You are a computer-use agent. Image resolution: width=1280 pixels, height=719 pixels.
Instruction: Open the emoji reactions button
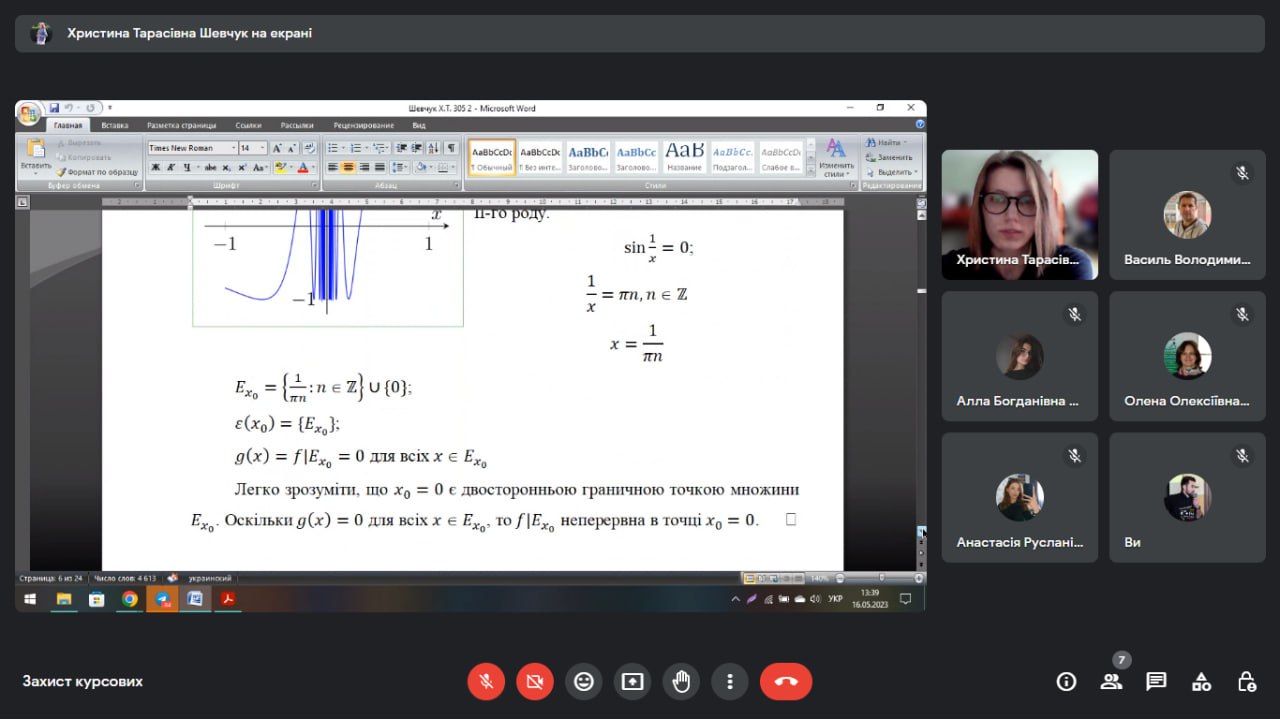583,682
